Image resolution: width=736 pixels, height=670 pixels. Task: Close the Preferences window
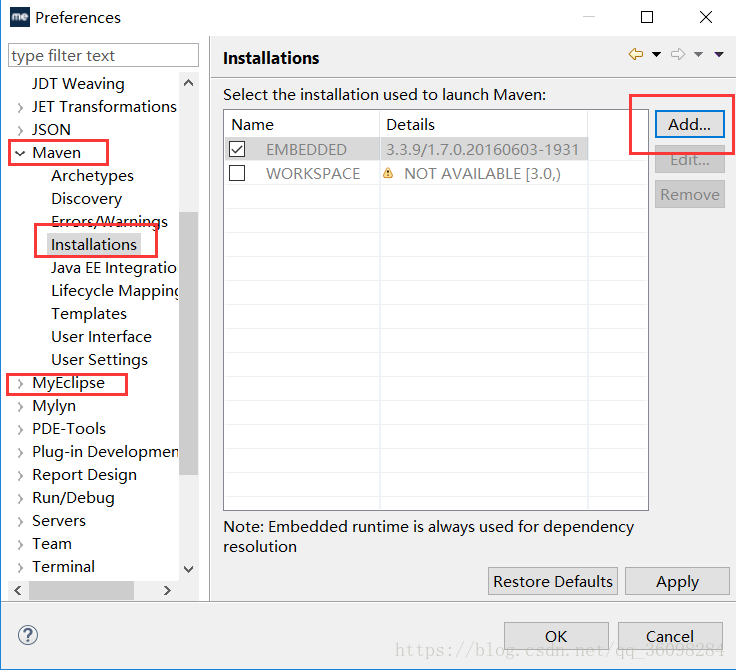(x=705, y=17)
